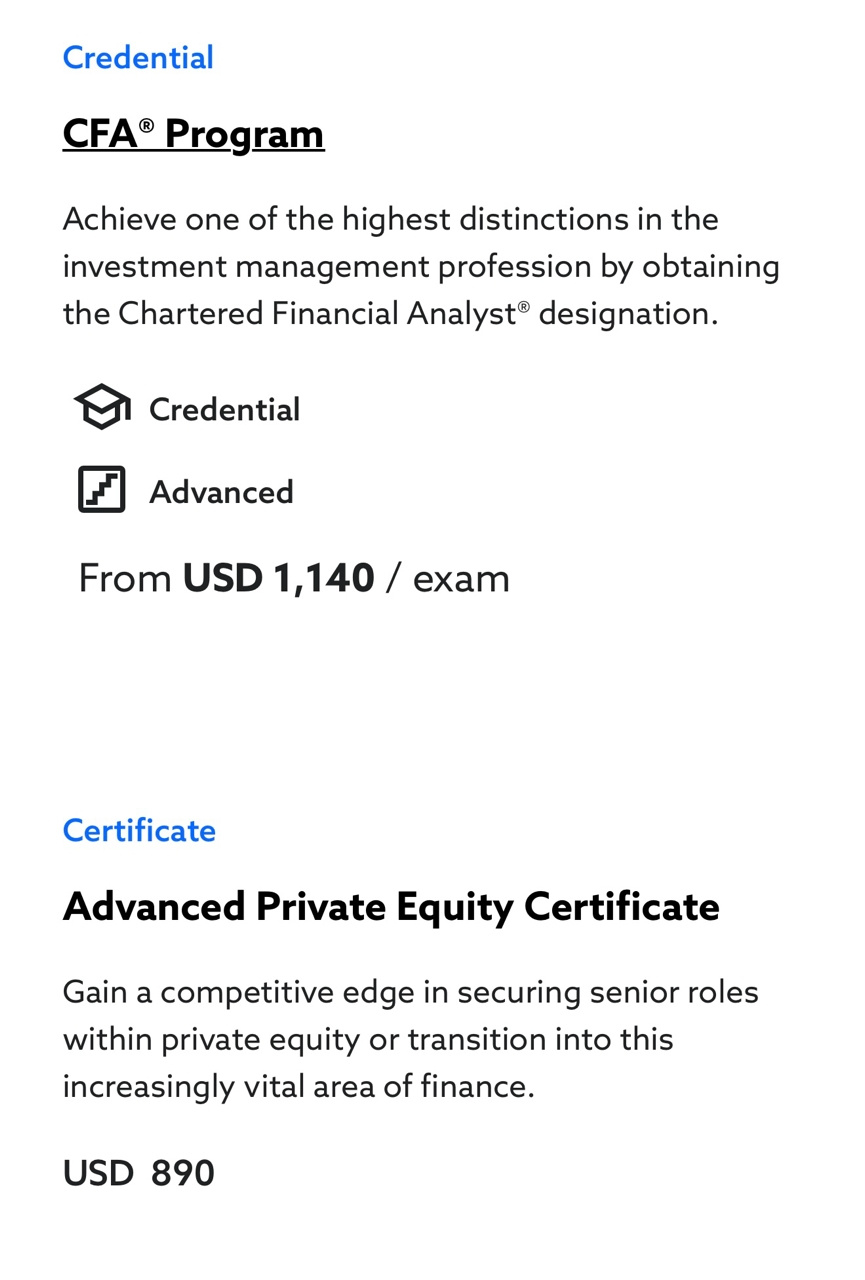Screen dimensions: 865x1280
Task: Click the USD 1,140 exam price
Action: (x=278, y=578)
